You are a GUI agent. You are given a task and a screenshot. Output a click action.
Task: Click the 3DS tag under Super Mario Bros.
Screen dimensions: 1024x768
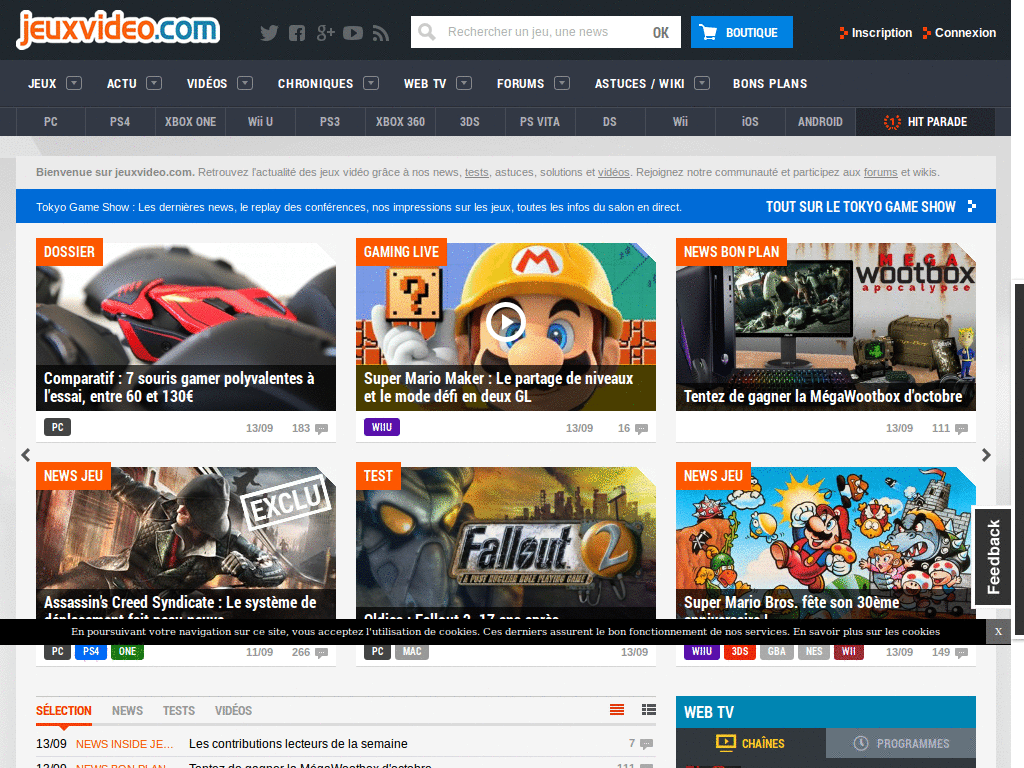pos(740,652)
